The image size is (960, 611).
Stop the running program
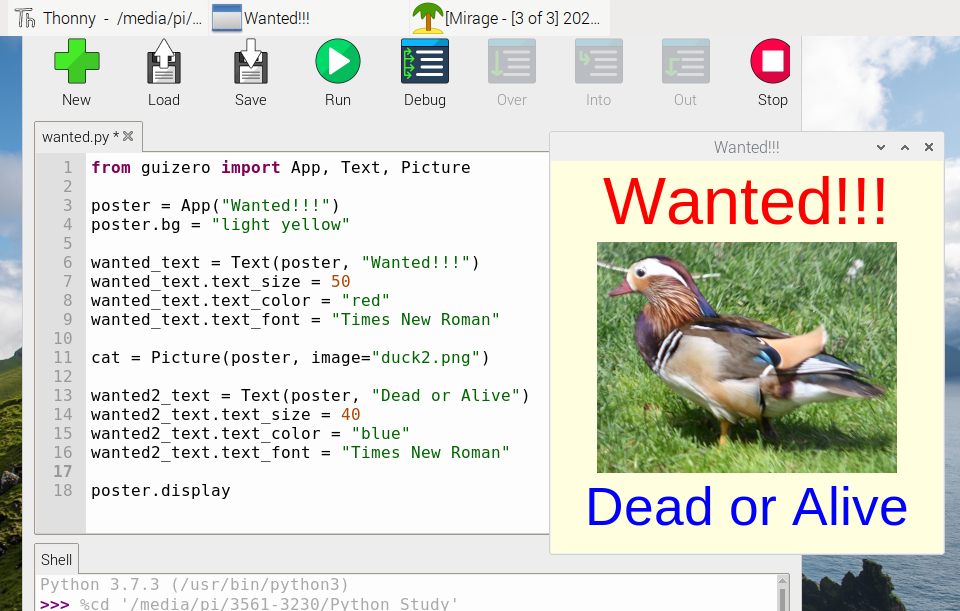[x=771, y=61]
